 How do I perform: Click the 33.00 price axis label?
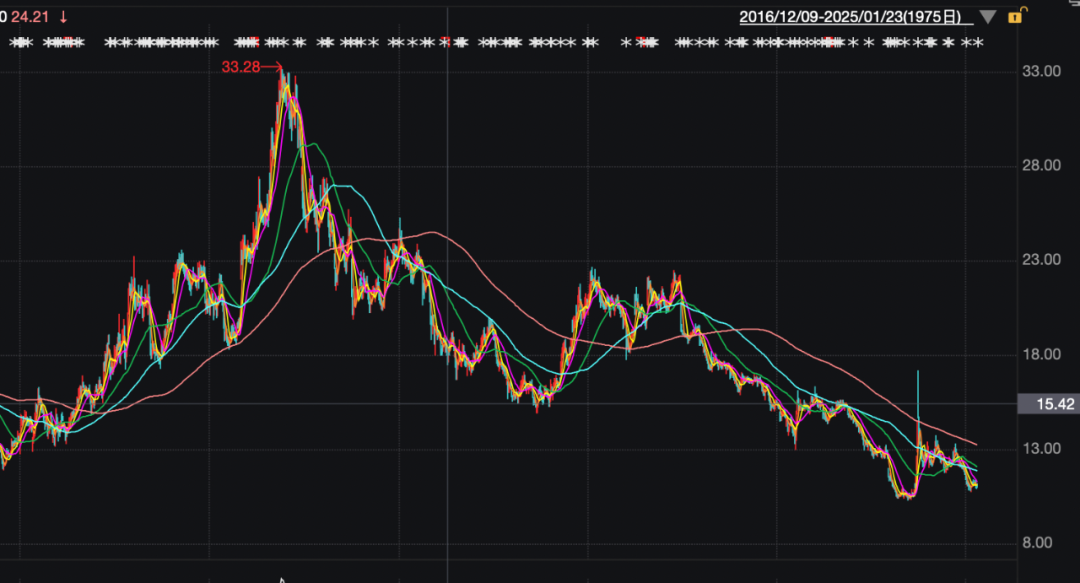pos(1041,71)
